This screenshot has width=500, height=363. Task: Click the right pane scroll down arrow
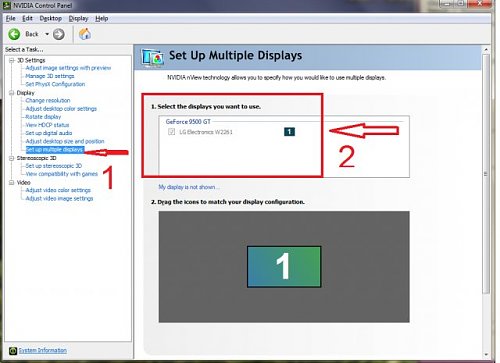pyautogui.click(x=486, y=355)
